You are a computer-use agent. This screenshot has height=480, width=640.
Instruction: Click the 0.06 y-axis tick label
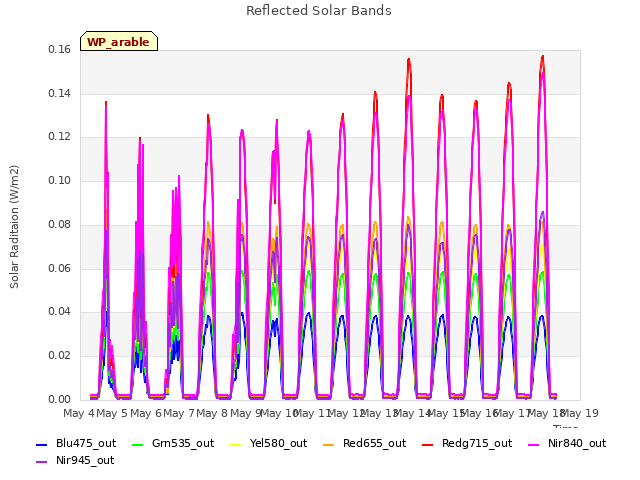coord(60,268)
